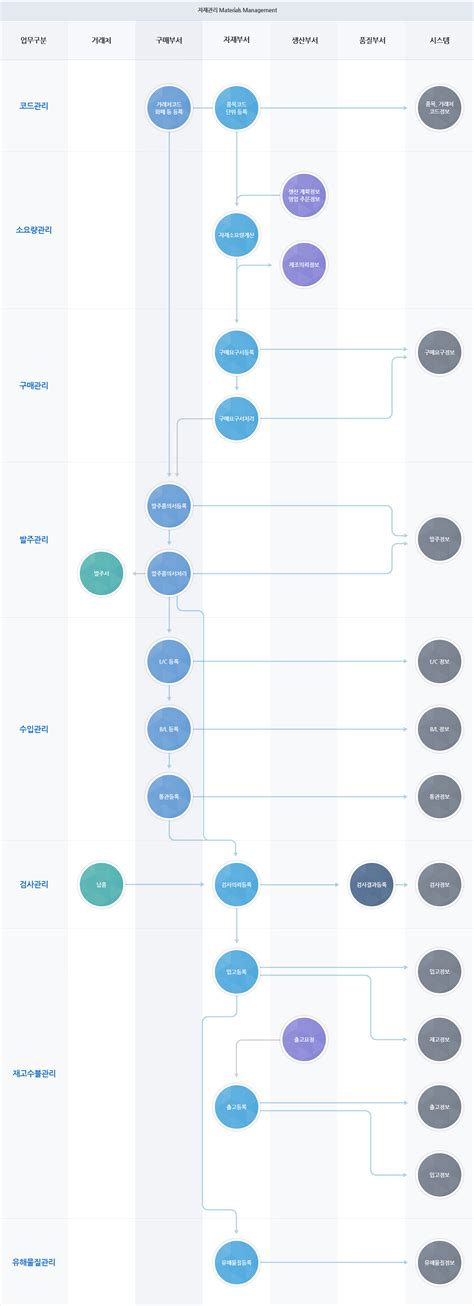
Task: Click the 구매요구서등록 node
Action: (237, 351)
